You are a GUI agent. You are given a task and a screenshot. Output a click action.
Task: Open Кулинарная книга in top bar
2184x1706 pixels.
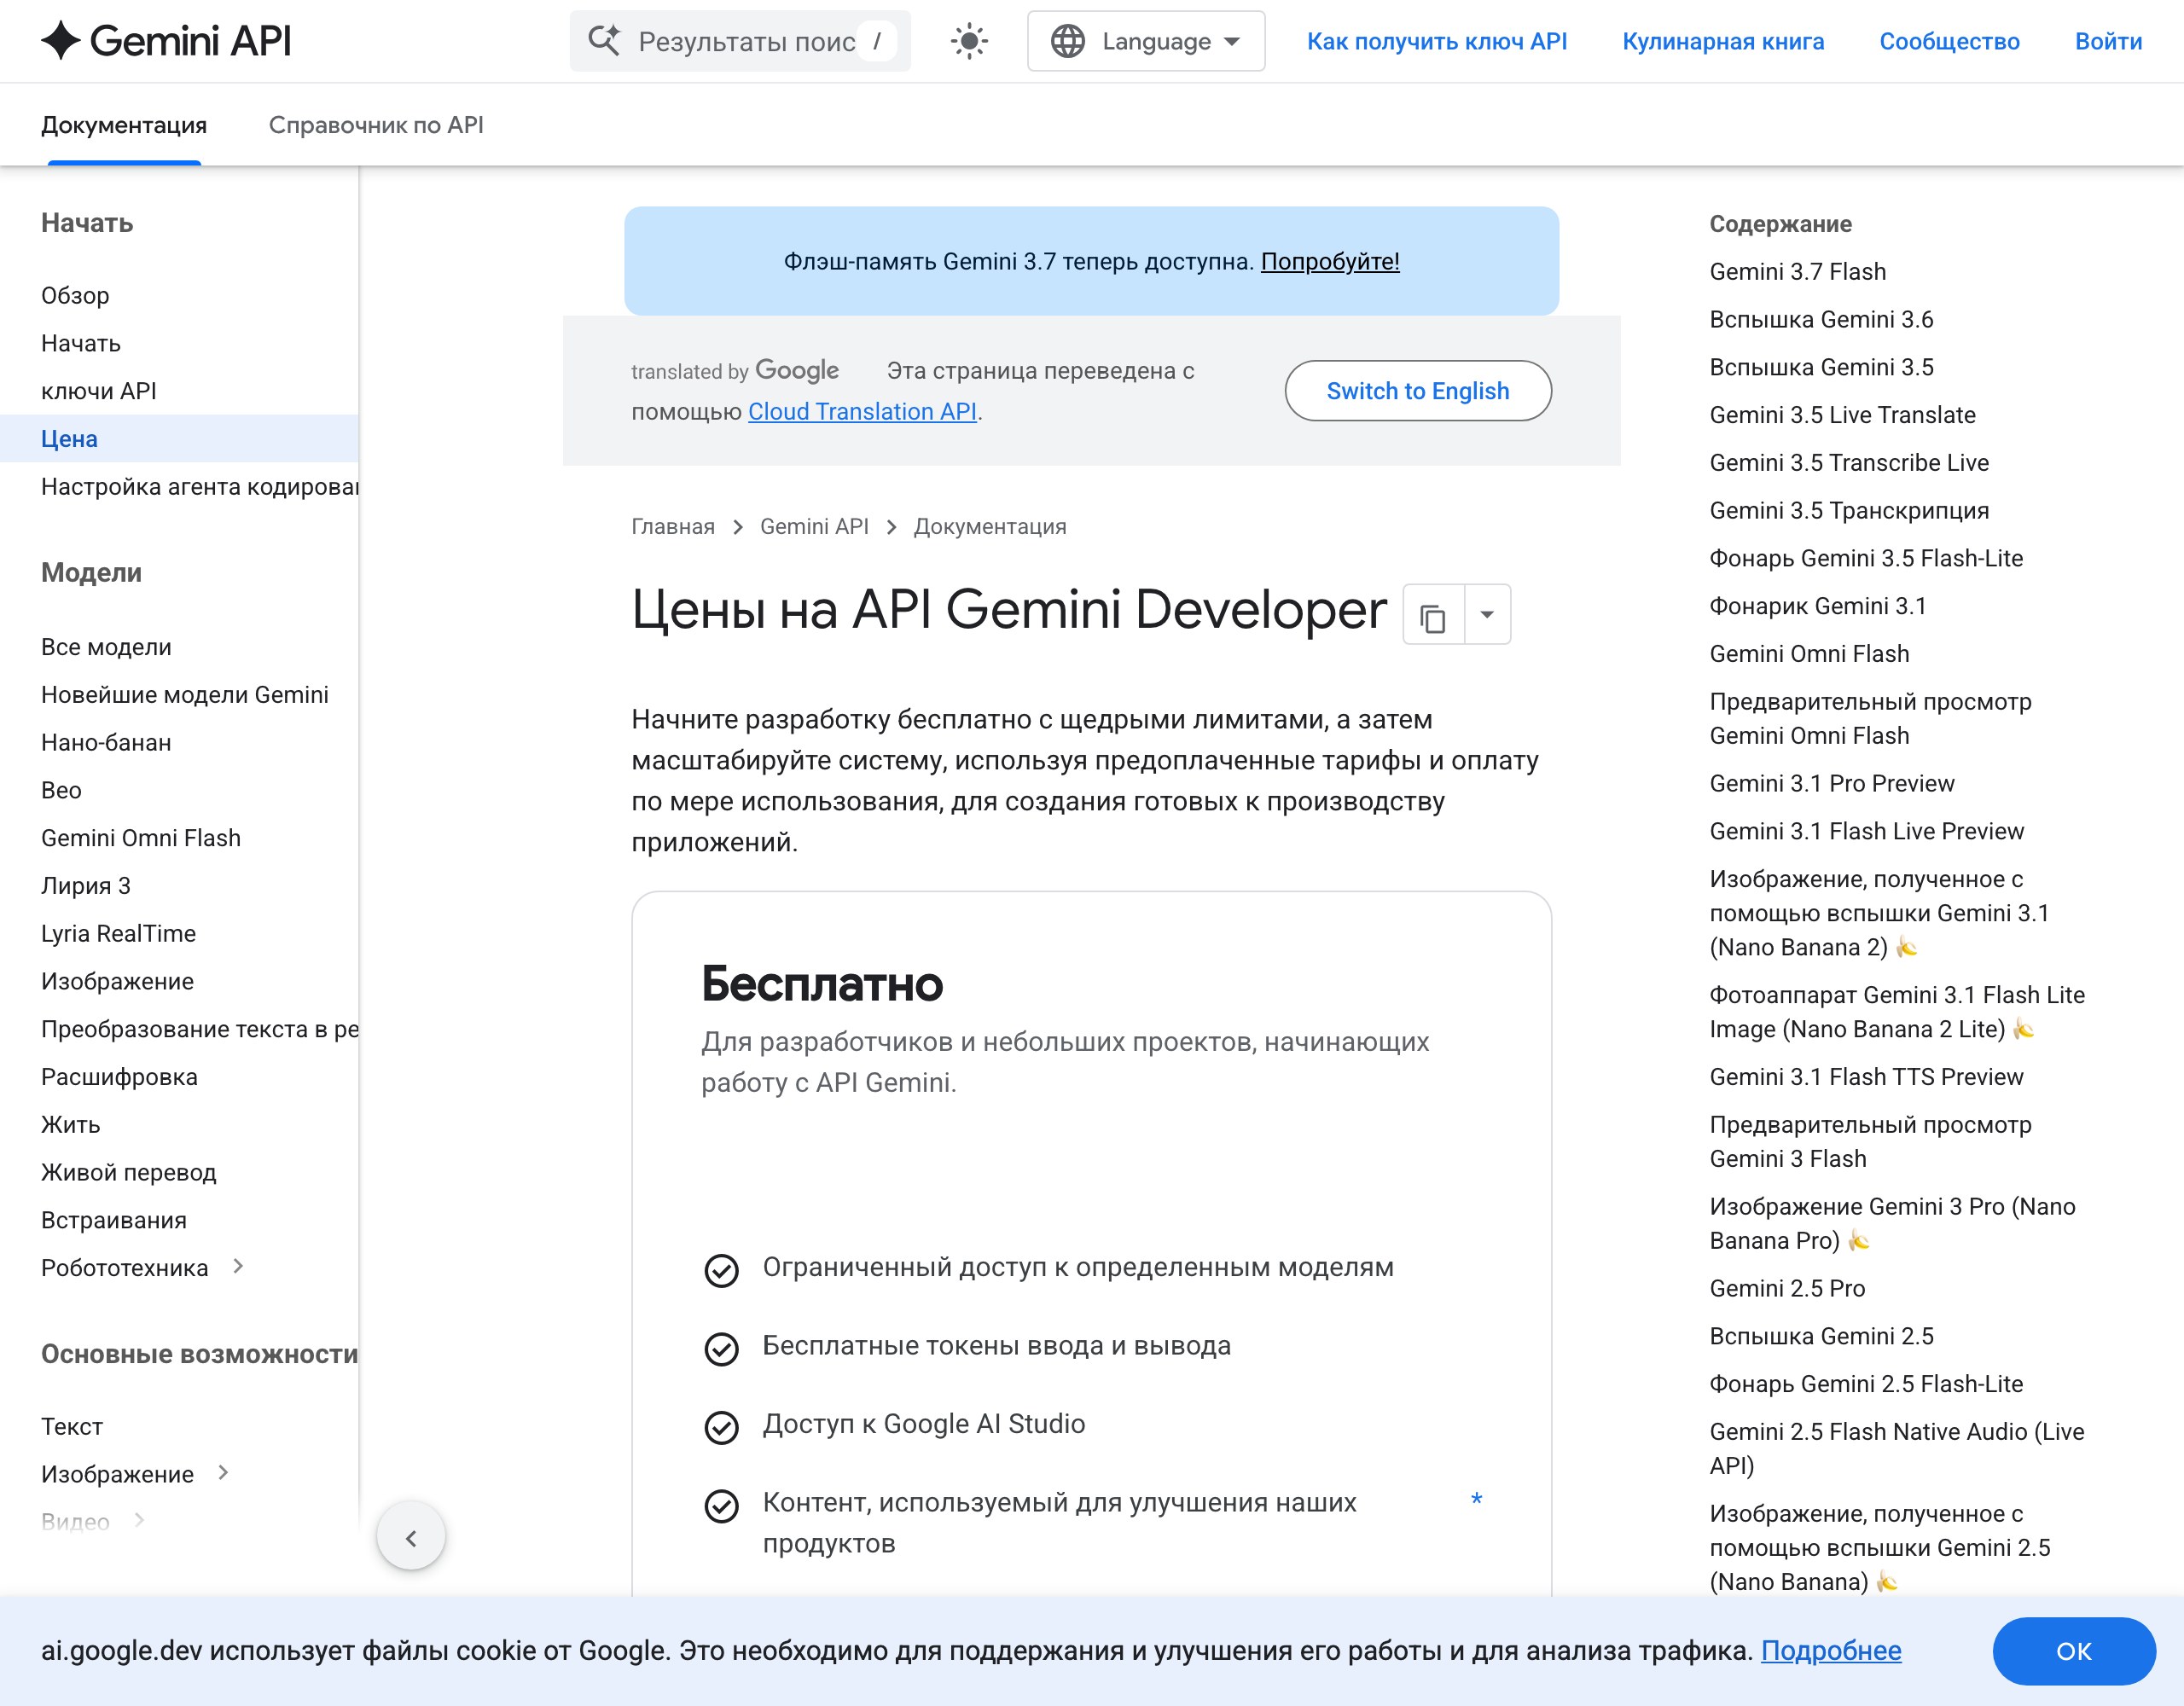click(1723, 41)
